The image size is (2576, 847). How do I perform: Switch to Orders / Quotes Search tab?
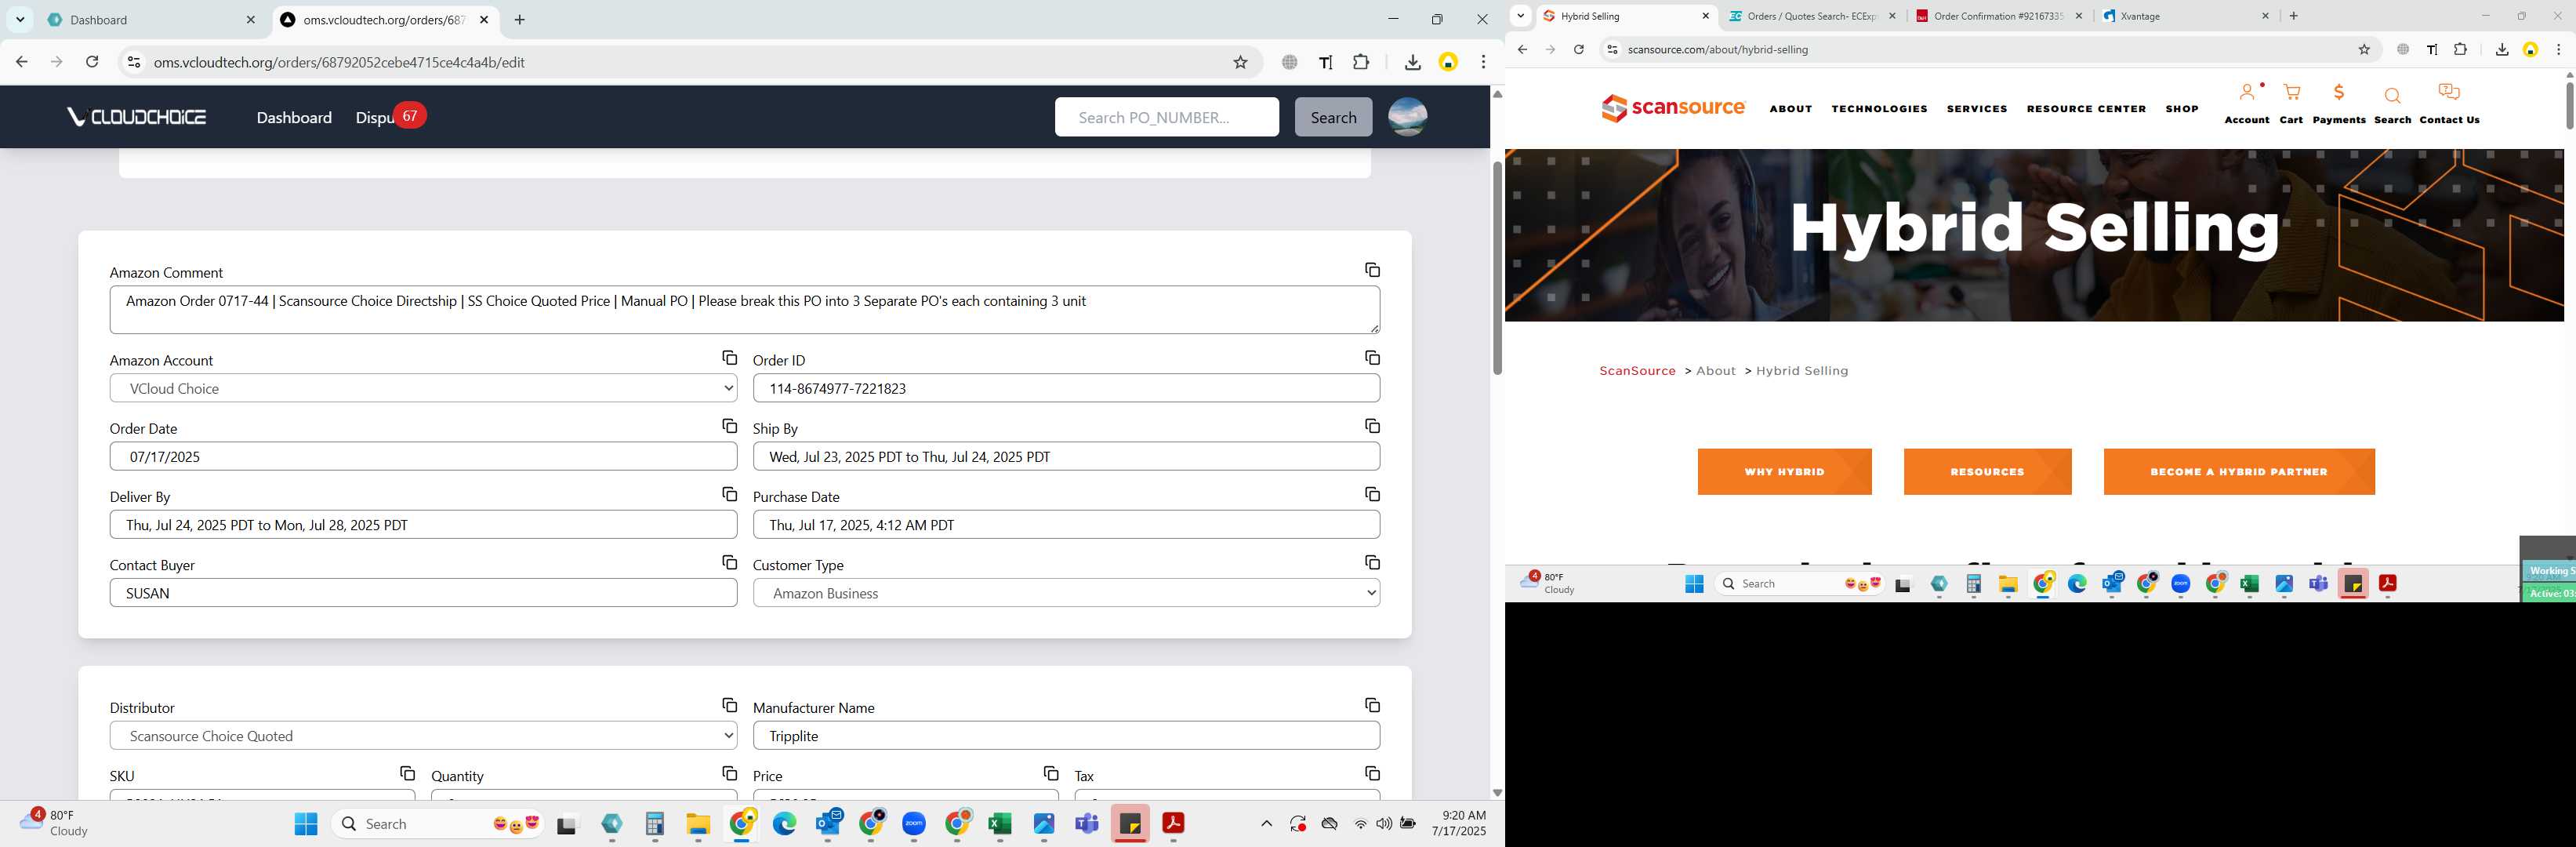(x=1812, y=16)
